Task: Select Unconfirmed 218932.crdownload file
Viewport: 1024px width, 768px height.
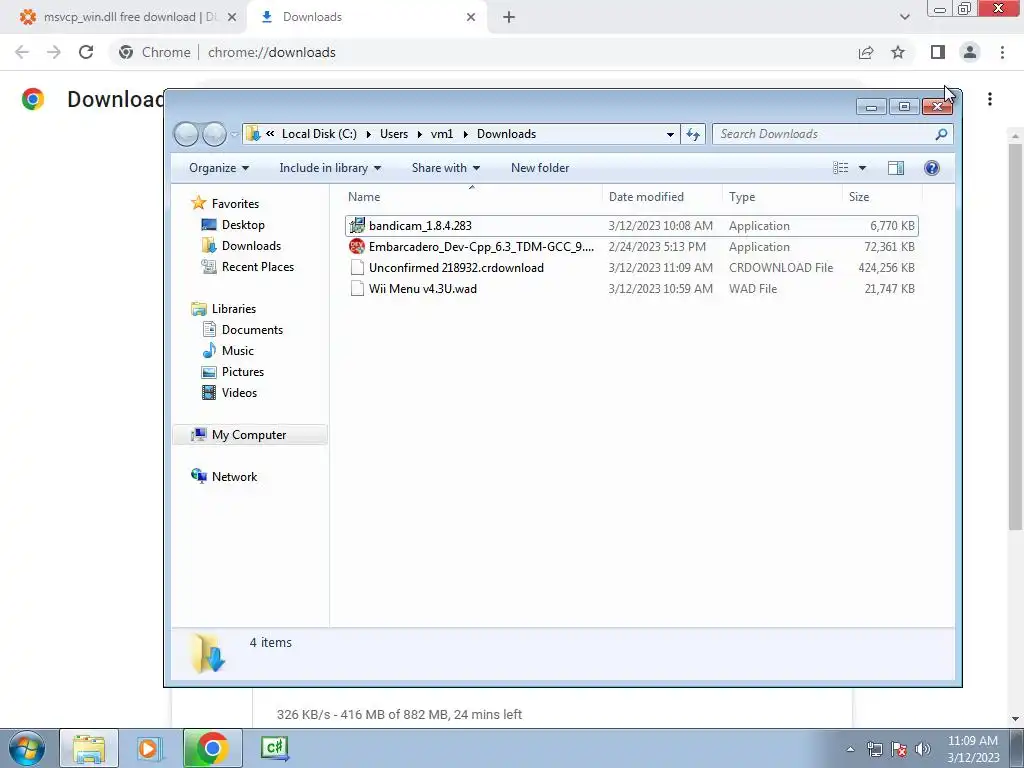Action: 632,268
